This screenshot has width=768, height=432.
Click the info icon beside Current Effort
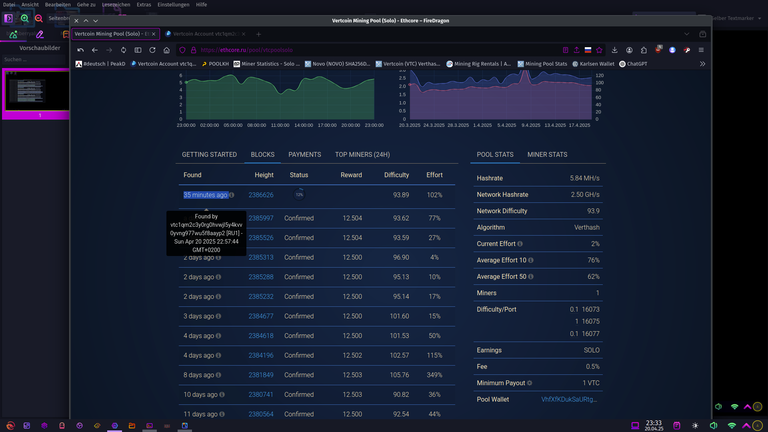click(x=520, y=244)
